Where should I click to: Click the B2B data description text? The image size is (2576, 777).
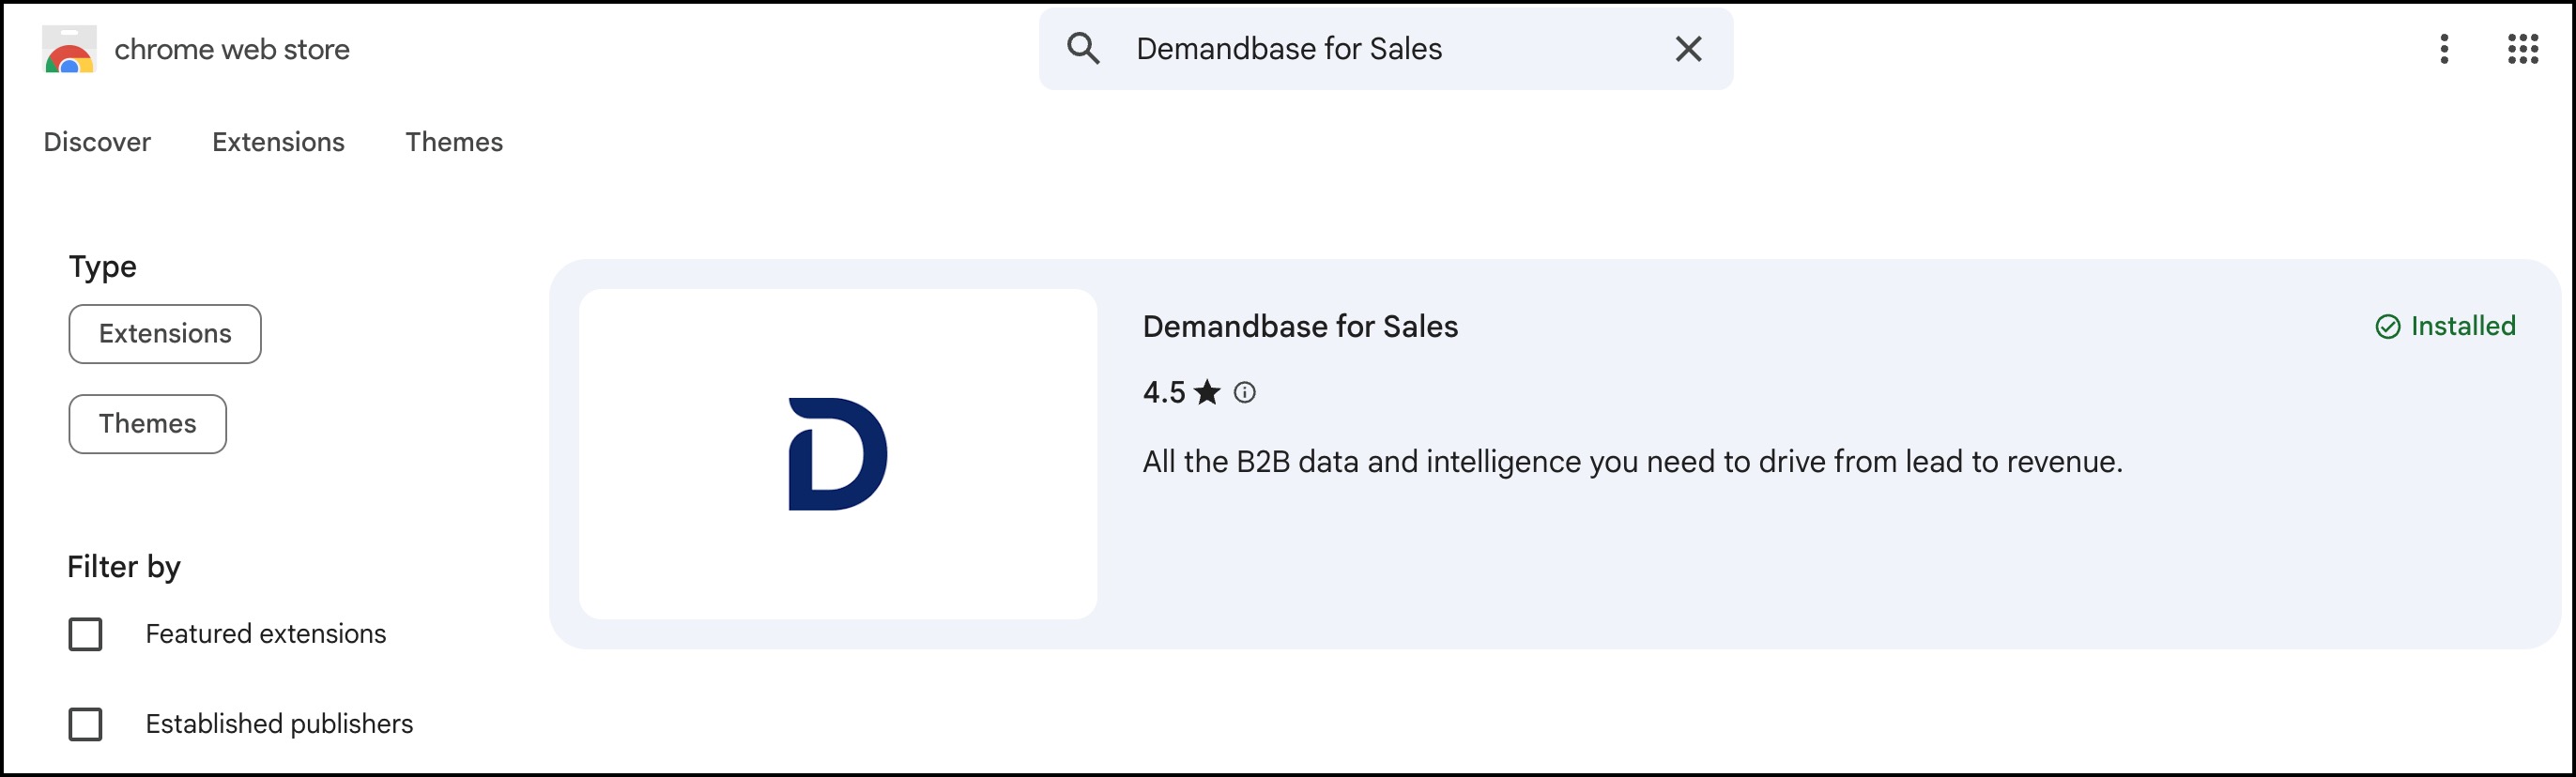coord(1632,462)
